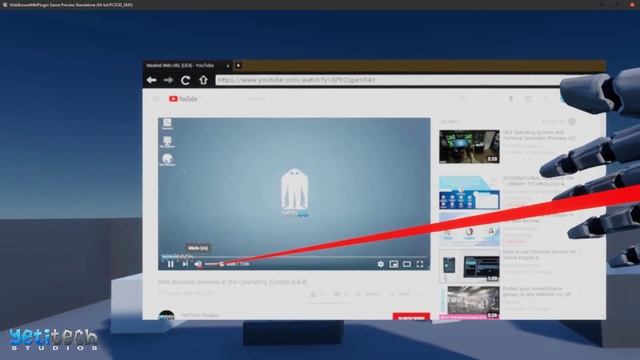Open the YouTube apps grid icon
Image resolution: width=640 pixels, height=360 pixels.
(x=529, y=99)
